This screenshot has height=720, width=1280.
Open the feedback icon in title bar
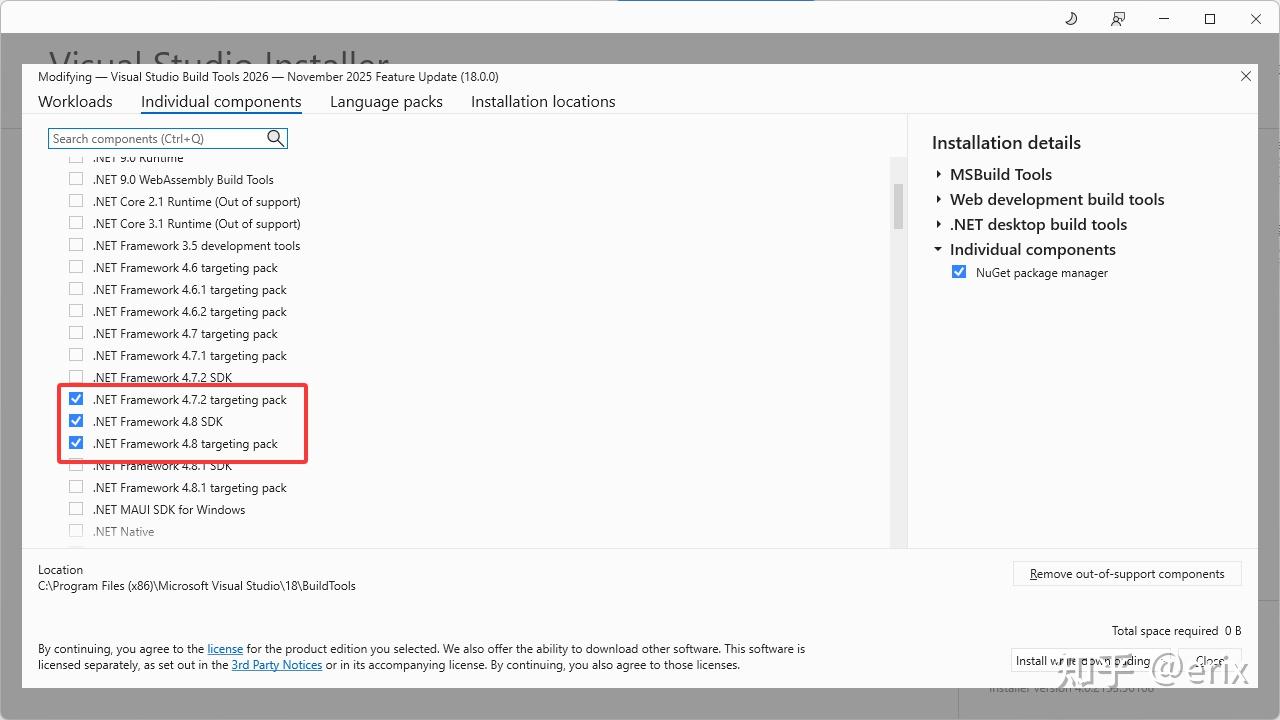(1118, 19)
